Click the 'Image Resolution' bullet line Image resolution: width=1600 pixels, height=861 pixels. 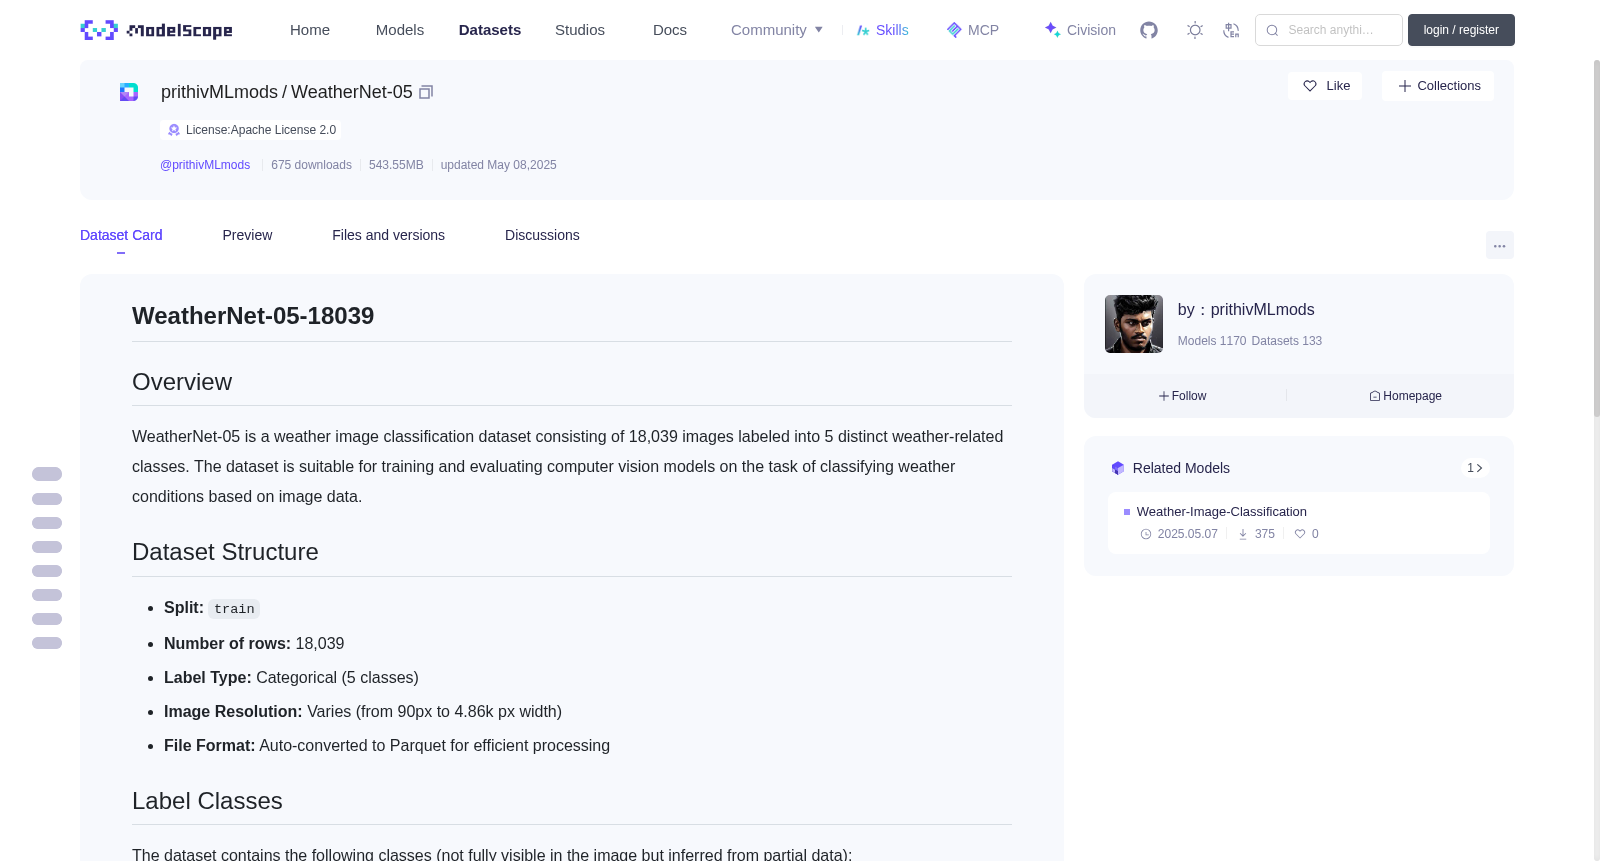363,712
